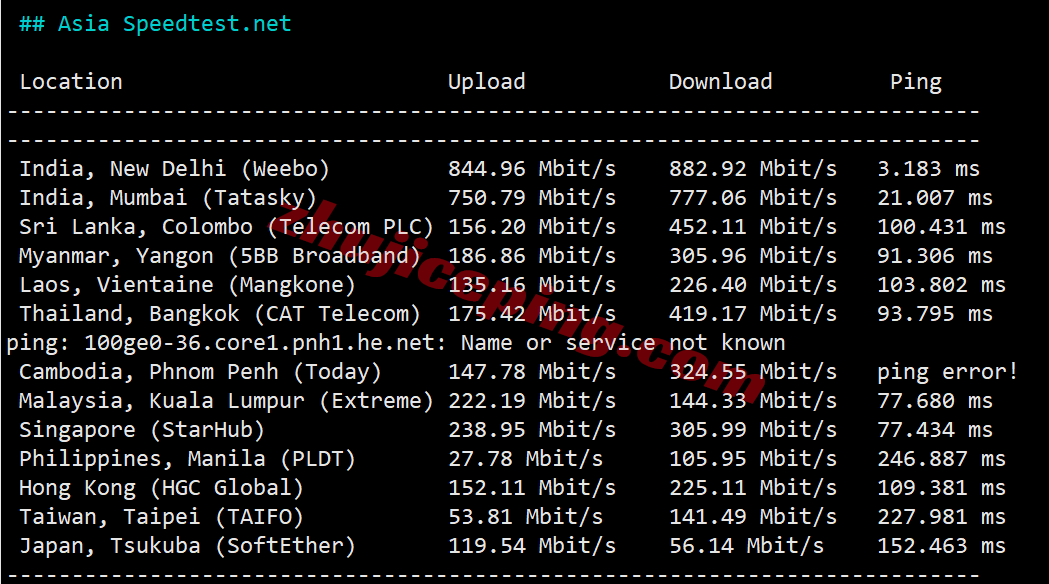Click the 'Download' column header
Viewport: 1049px width, 584px height.
coord(721,82)
